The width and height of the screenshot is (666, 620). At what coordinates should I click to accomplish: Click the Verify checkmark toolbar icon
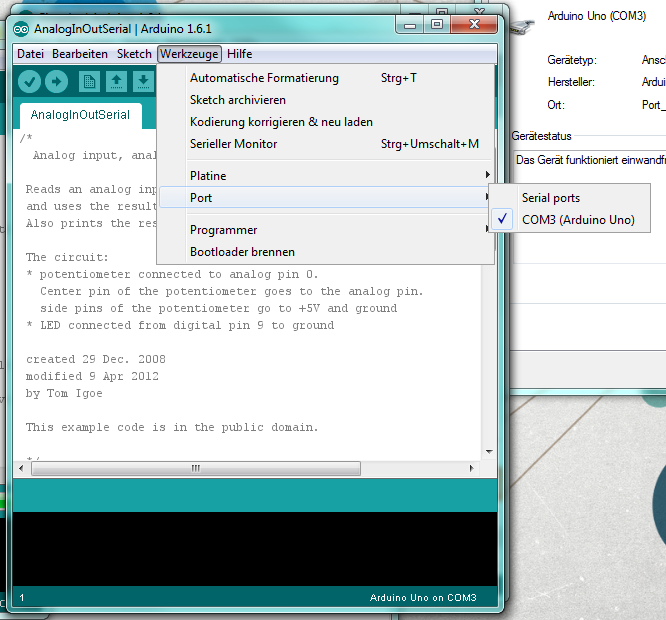click(x=29, y=82)
